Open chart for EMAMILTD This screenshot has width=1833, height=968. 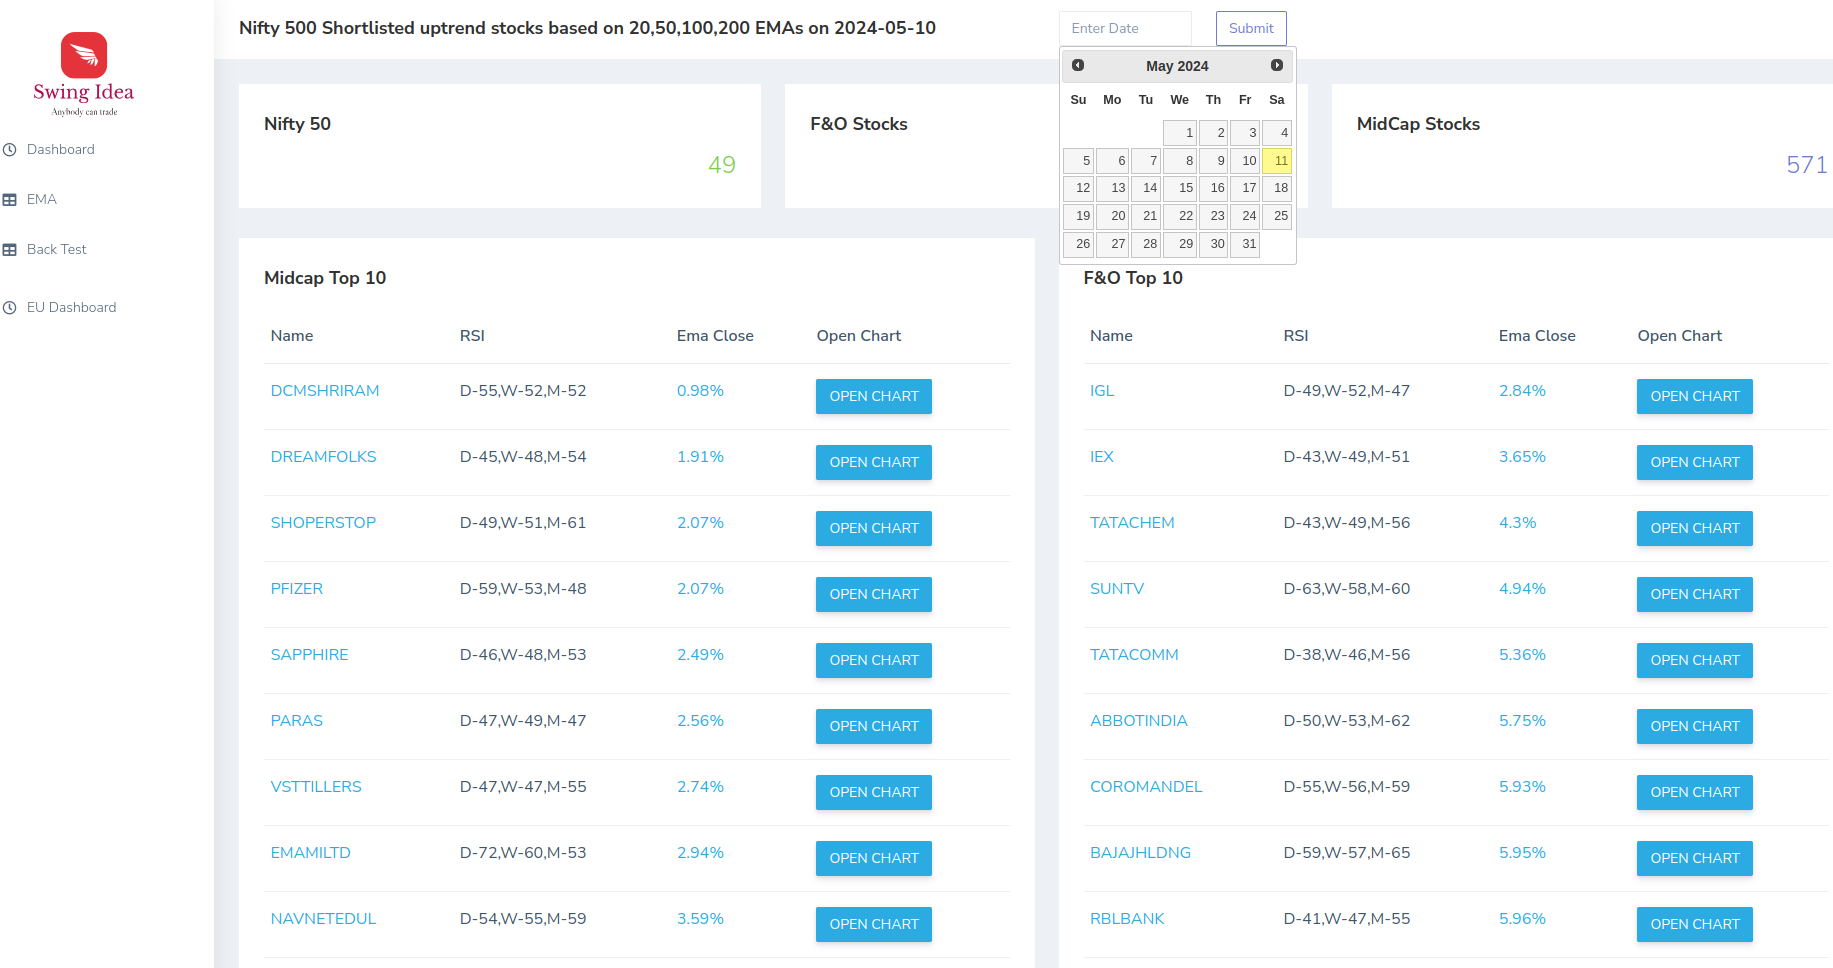pyautogui.click(x=874, y=858)
